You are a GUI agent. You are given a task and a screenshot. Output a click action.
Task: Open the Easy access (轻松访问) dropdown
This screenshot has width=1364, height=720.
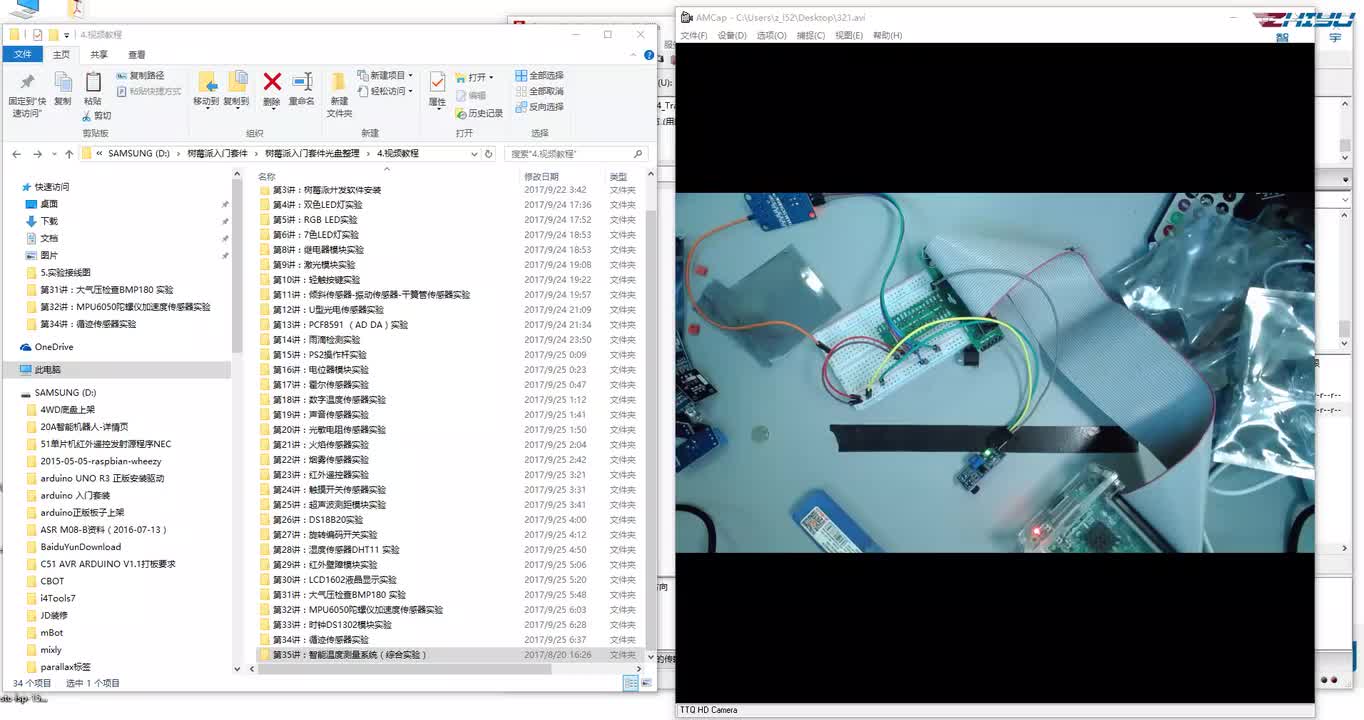(385, 91)
